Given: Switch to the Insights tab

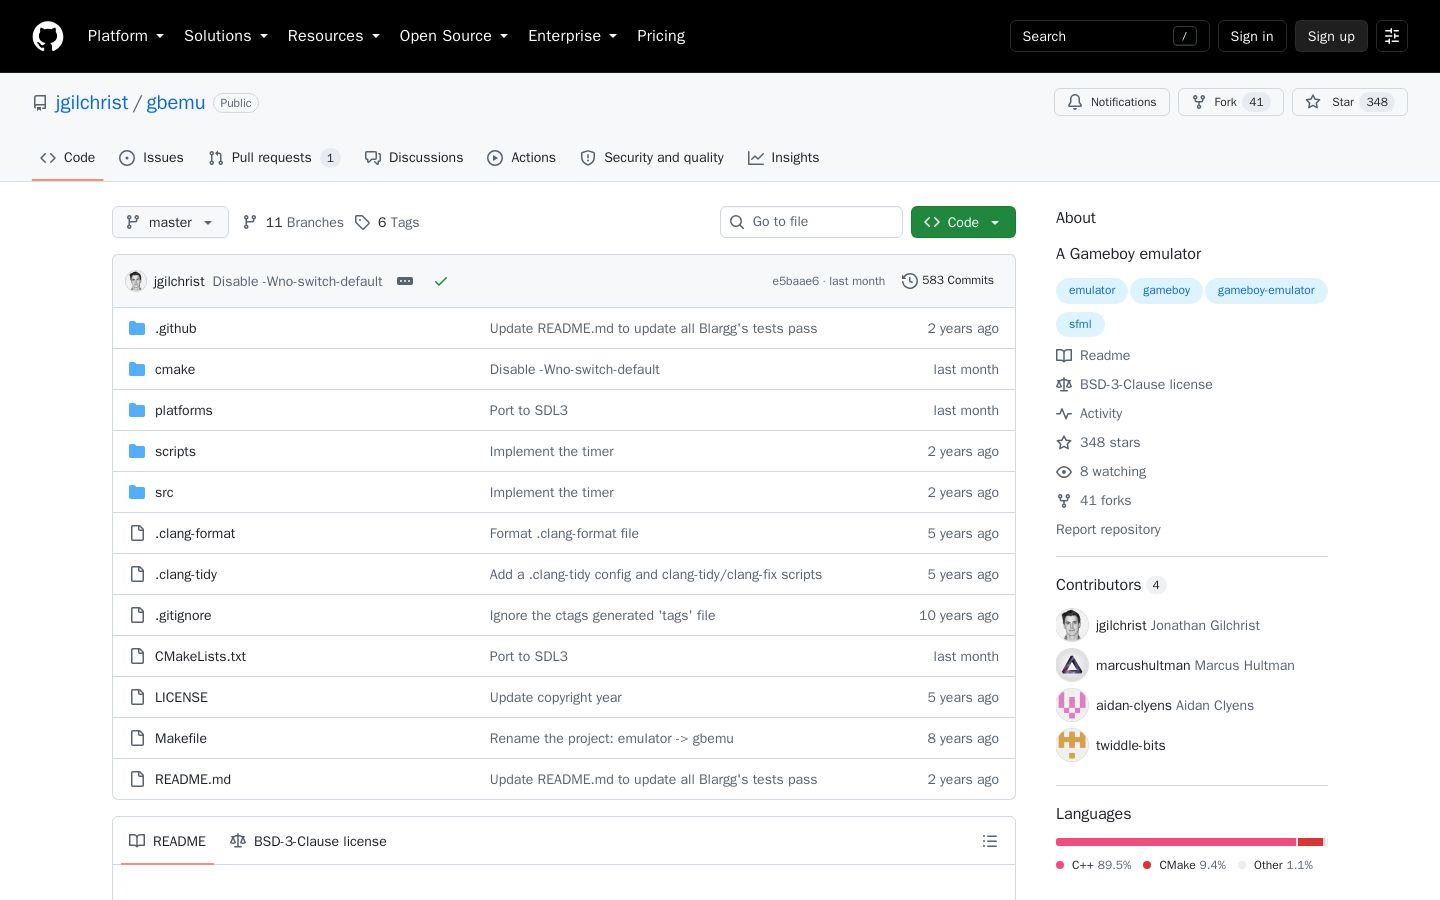Looking at the screenshot, I should 784,158.
